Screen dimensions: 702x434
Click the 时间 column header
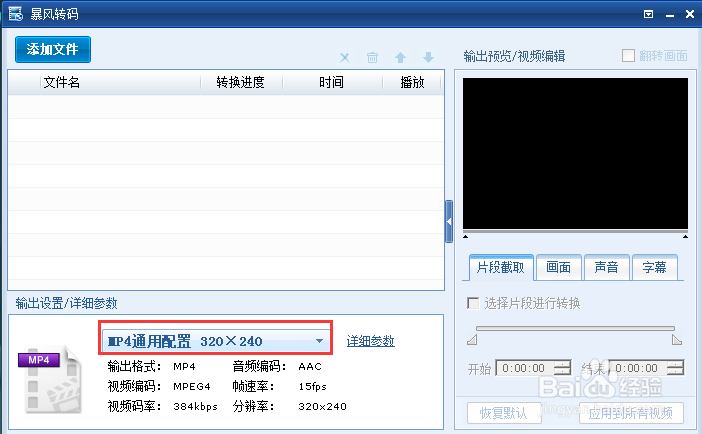point(332,82)
